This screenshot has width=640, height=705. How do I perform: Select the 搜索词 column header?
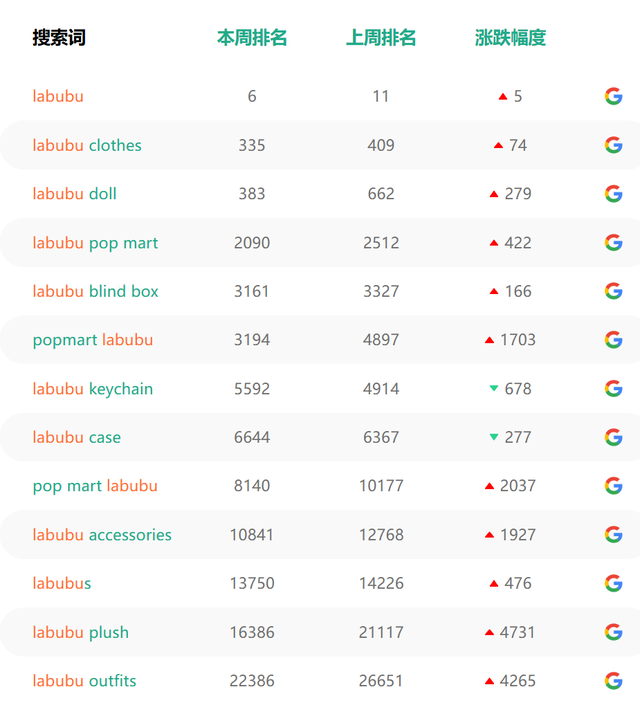[59, 38]
